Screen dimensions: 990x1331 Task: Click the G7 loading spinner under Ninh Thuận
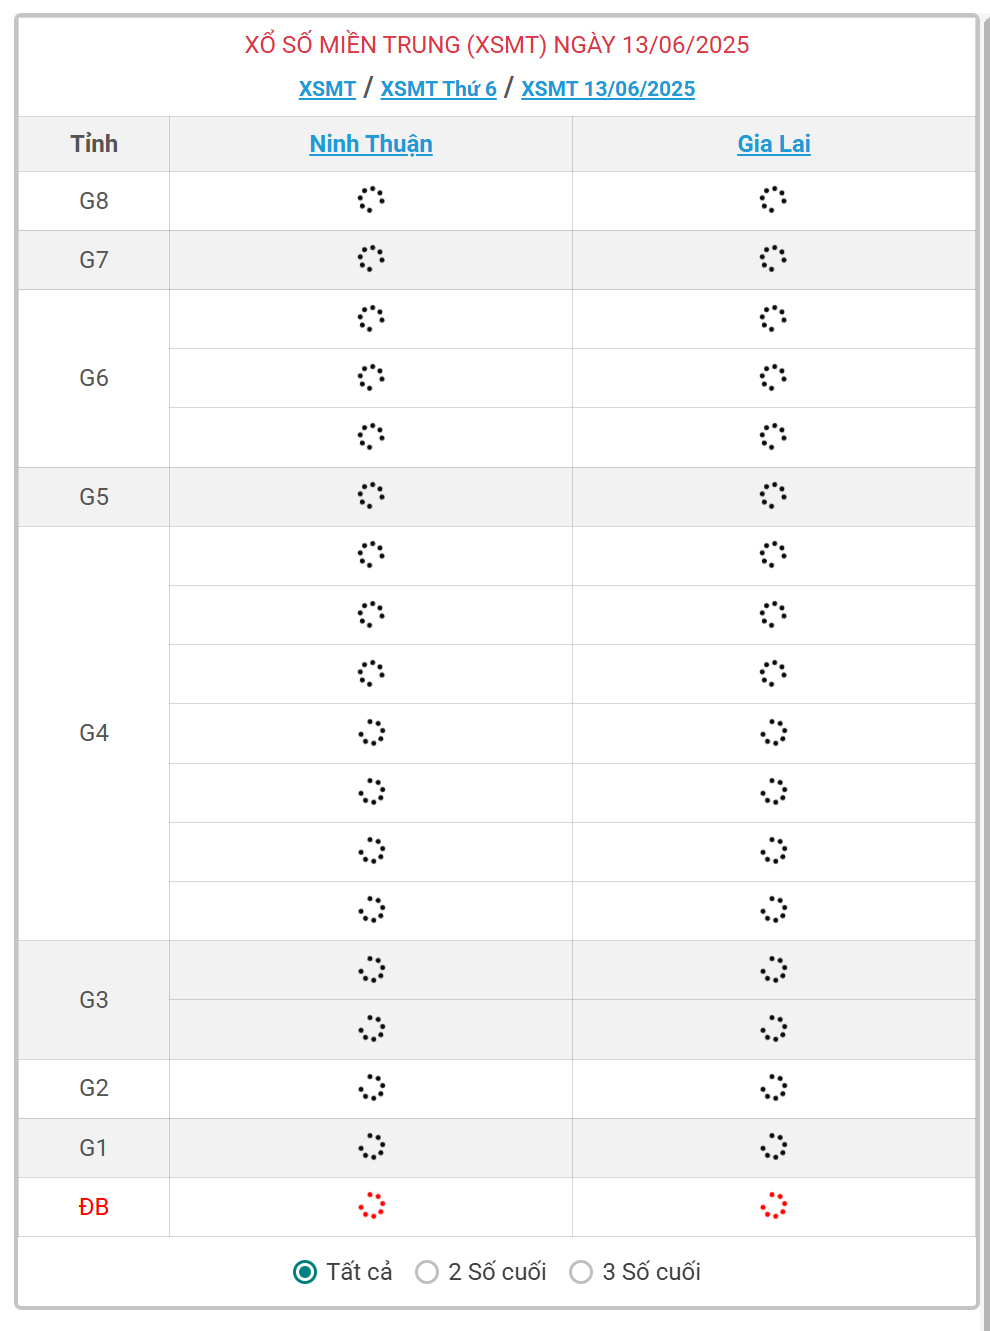pyautogui.click(x=371, y=259)
